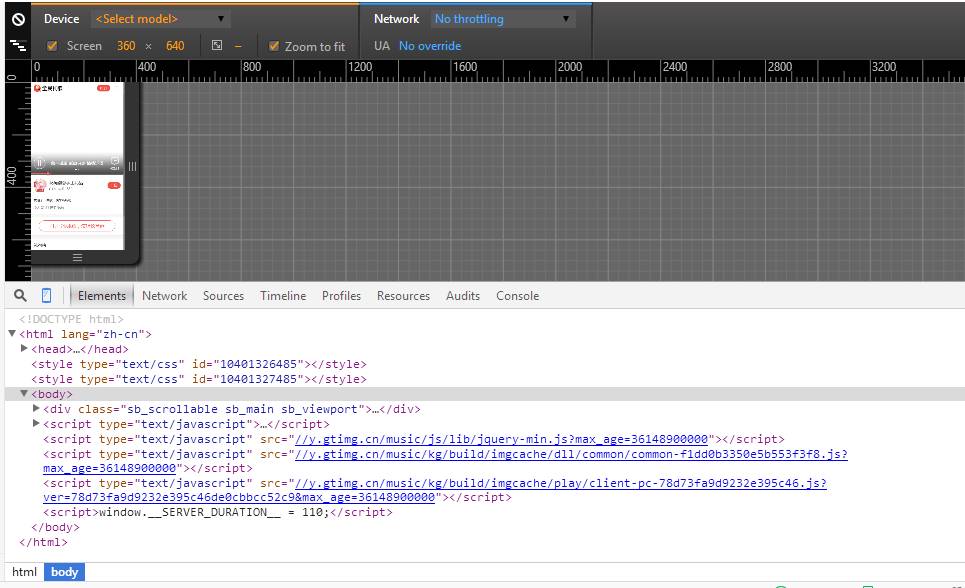
Task: Click the player progress bar in emulated page
Action: tap(78, 173)
